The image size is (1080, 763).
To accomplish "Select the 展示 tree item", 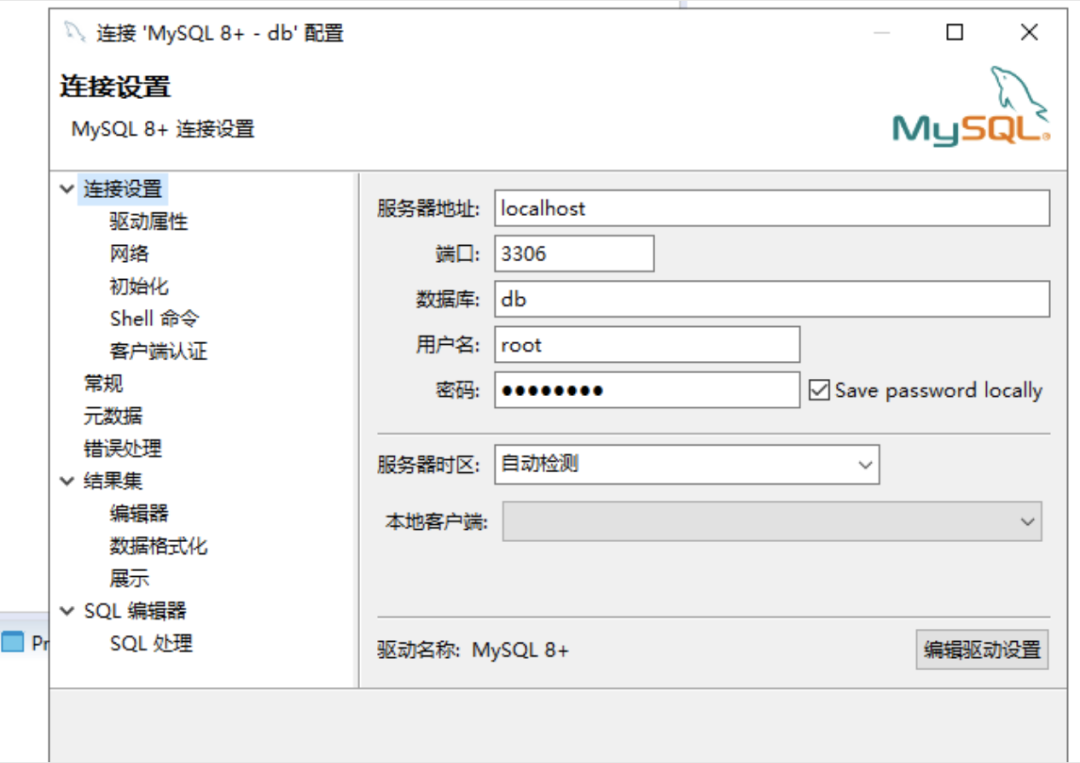I will pyautogui.click(x=129, y=578).
